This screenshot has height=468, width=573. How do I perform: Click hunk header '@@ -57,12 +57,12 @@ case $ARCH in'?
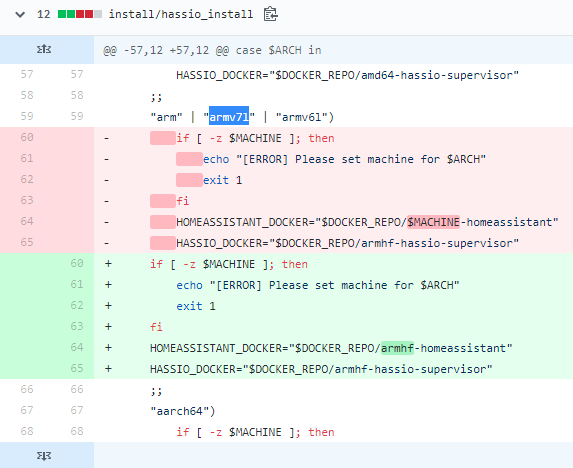212,50
